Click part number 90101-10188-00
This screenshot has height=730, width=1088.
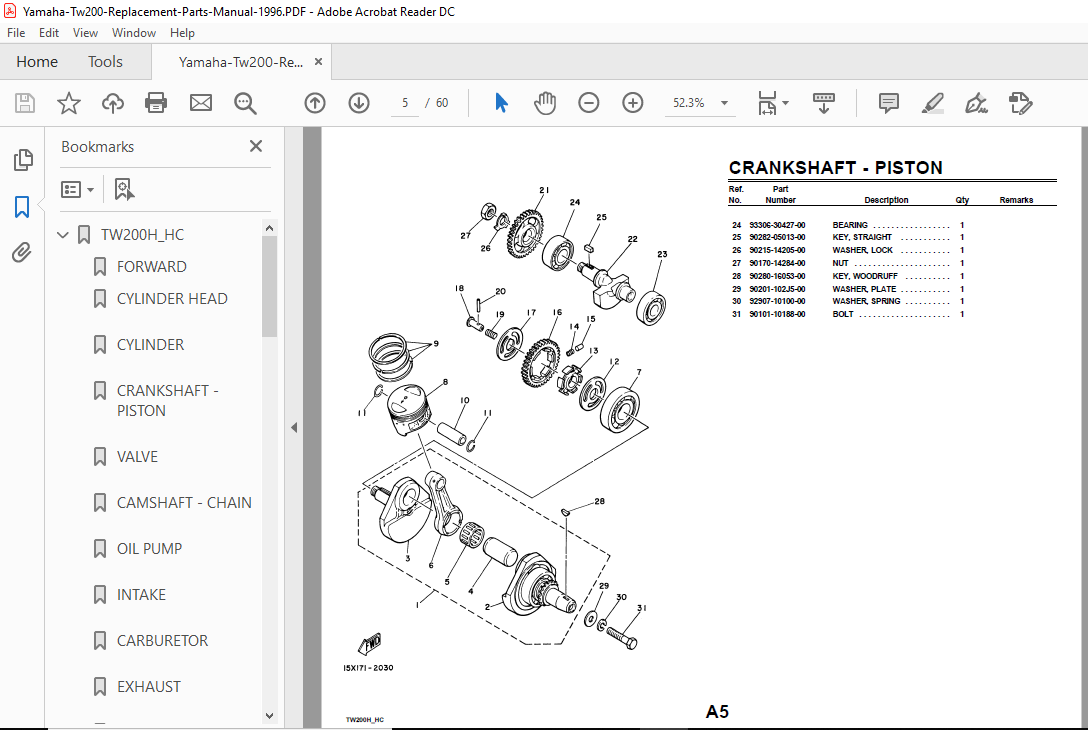click(x=777, y=314)
